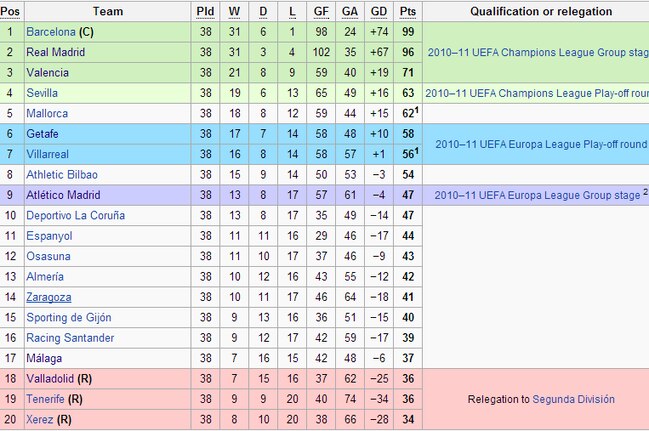Screen dimensions: 649x431
Task: Open the Almería team page
Action: tap(45, 277)
